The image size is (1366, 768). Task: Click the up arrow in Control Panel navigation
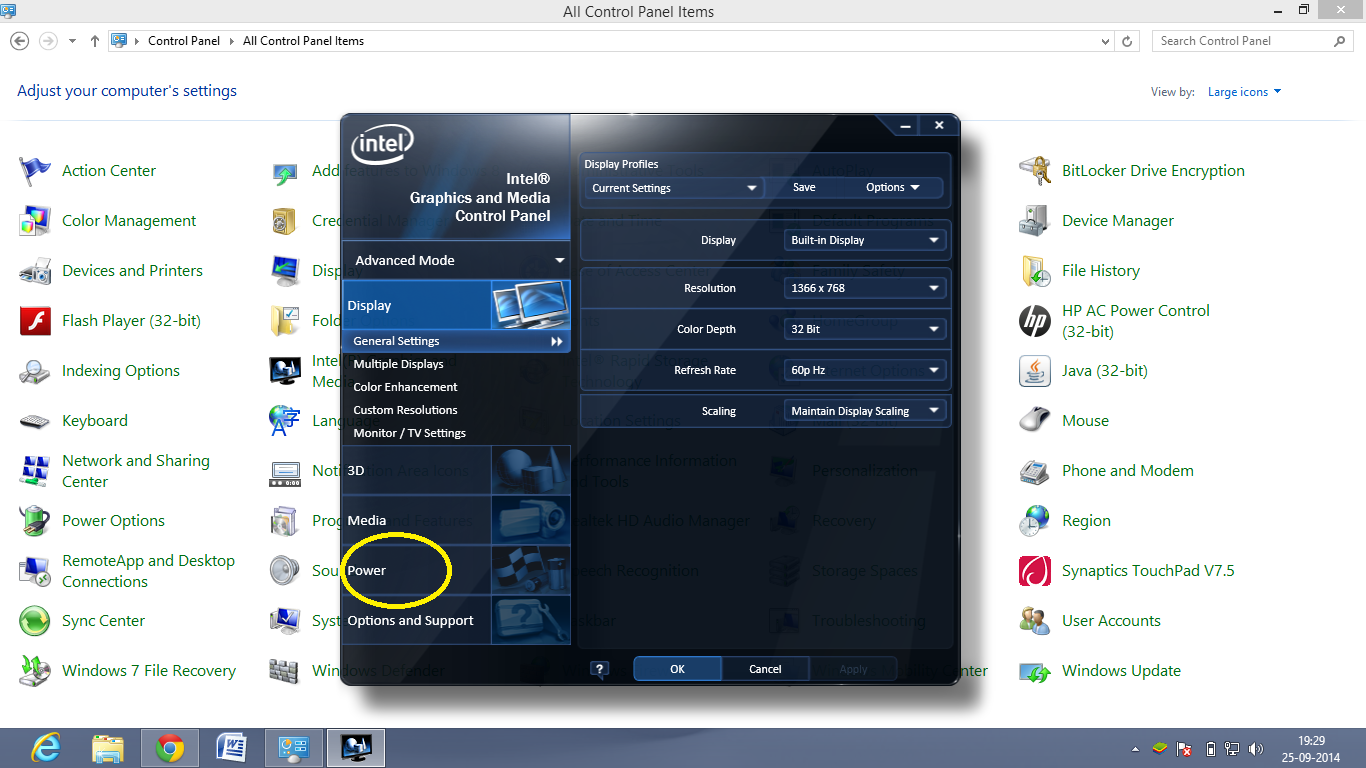click(x=95, y=41)
